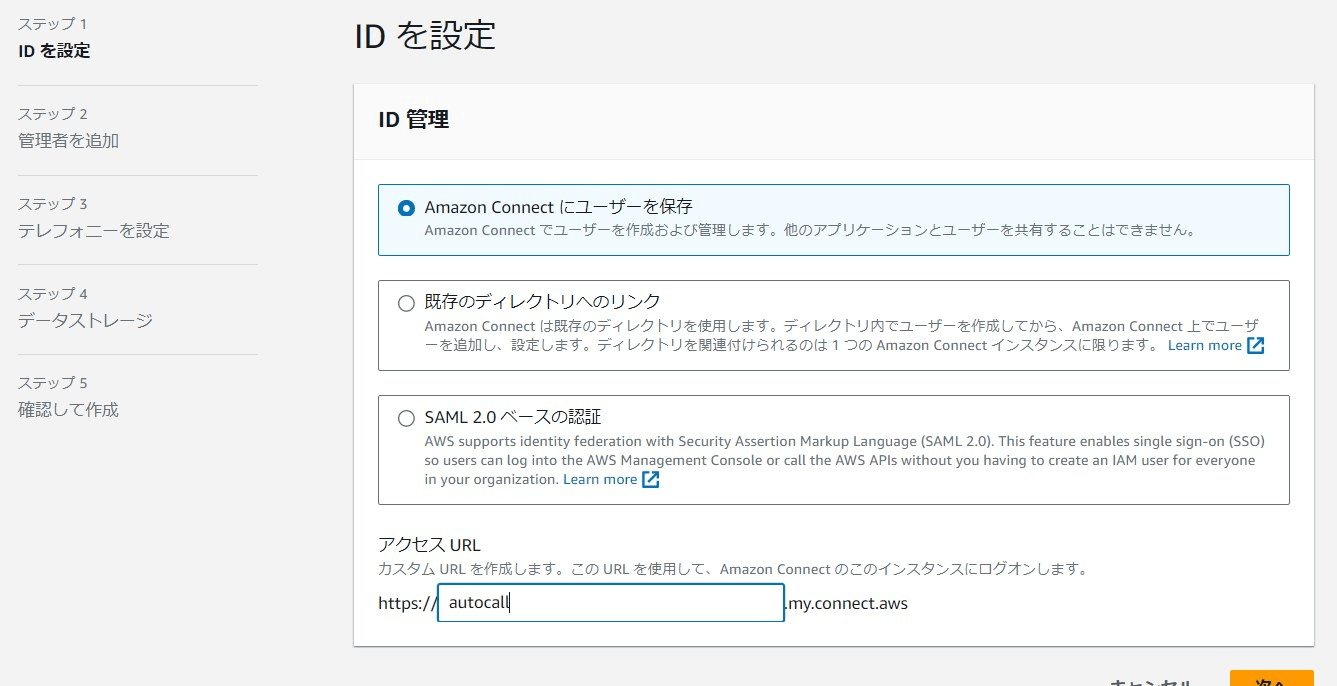Go to step 2 '管理者を追加'
This screenshot has height=686, width=1337.
click(x=68, y=141)
